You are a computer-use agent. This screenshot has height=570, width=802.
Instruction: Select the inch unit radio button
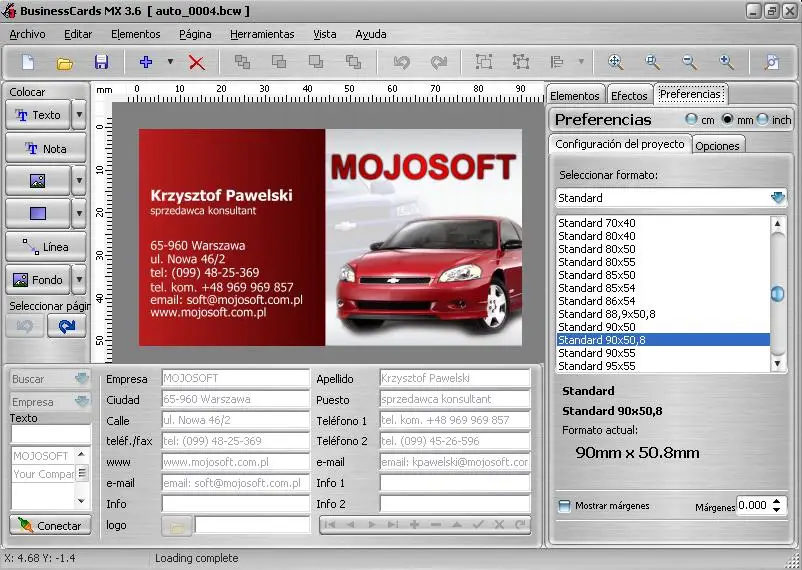point(763,119)
